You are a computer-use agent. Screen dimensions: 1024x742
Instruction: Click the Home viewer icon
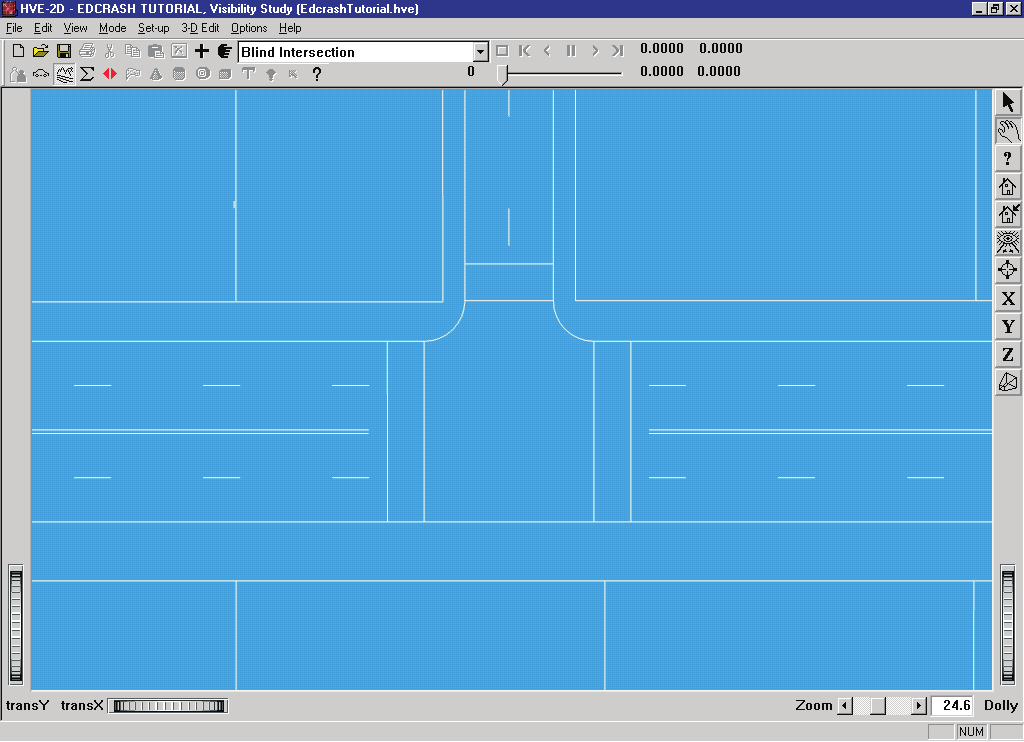pyautogui.click(x=1008, y=187)
